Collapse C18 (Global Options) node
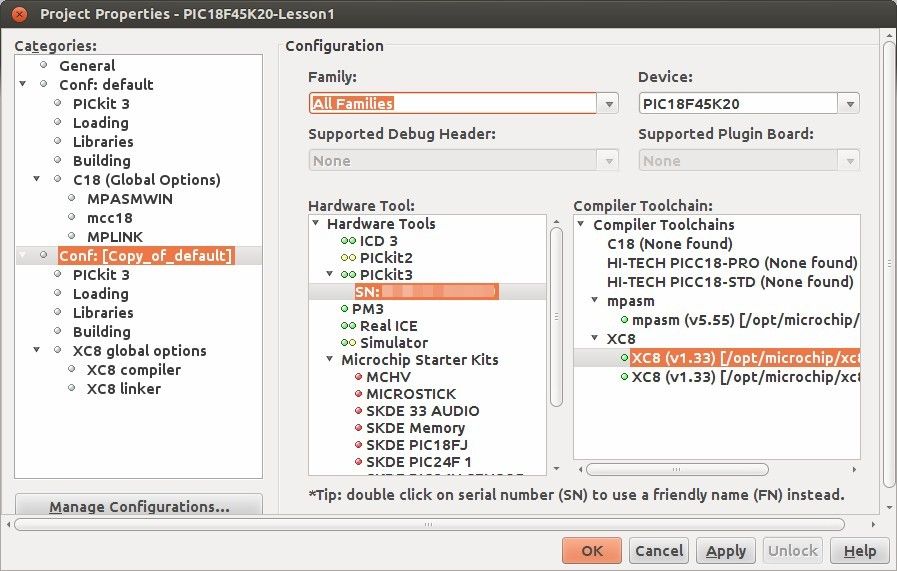The width and height of the screenshot is (897, 571). tap(37, 179)
